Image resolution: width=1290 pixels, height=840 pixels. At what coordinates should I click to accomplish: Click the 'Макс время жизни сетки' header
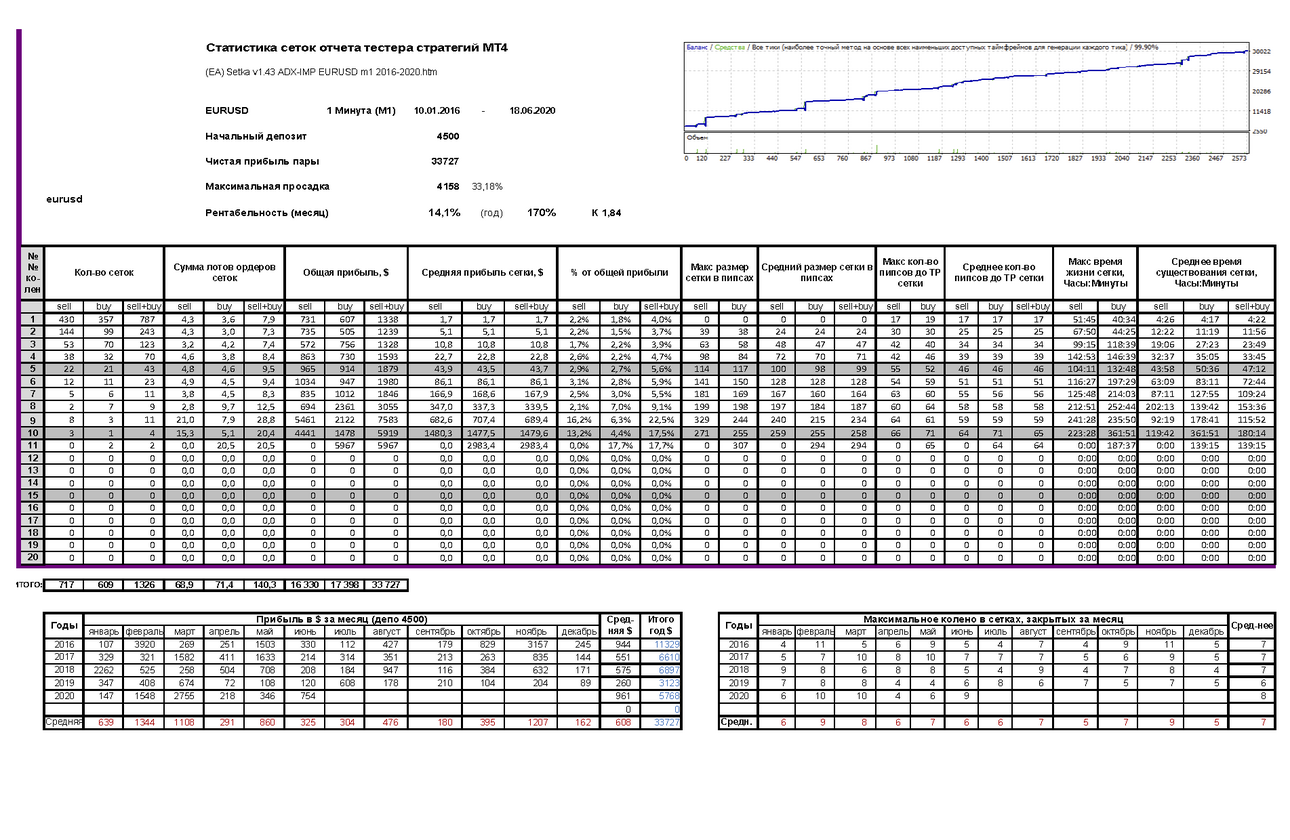pyautogui.click(x=1095, y=272)
